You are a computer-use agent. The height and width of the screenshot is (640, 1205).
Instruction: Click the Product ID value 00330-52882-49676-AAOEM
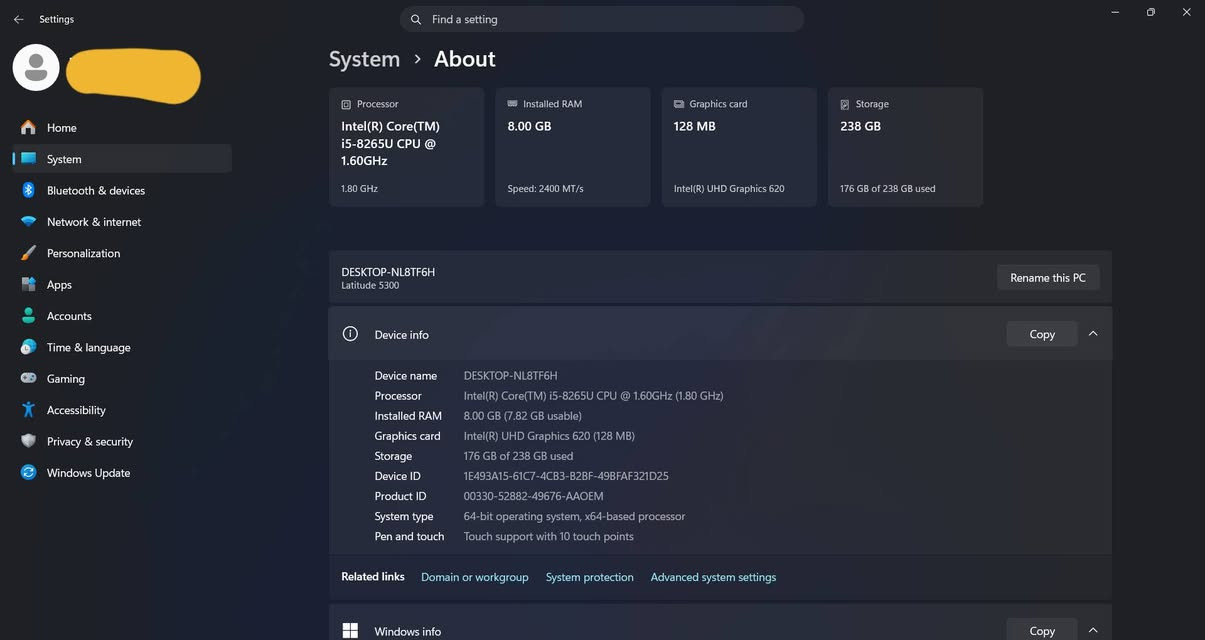[533, 496]
